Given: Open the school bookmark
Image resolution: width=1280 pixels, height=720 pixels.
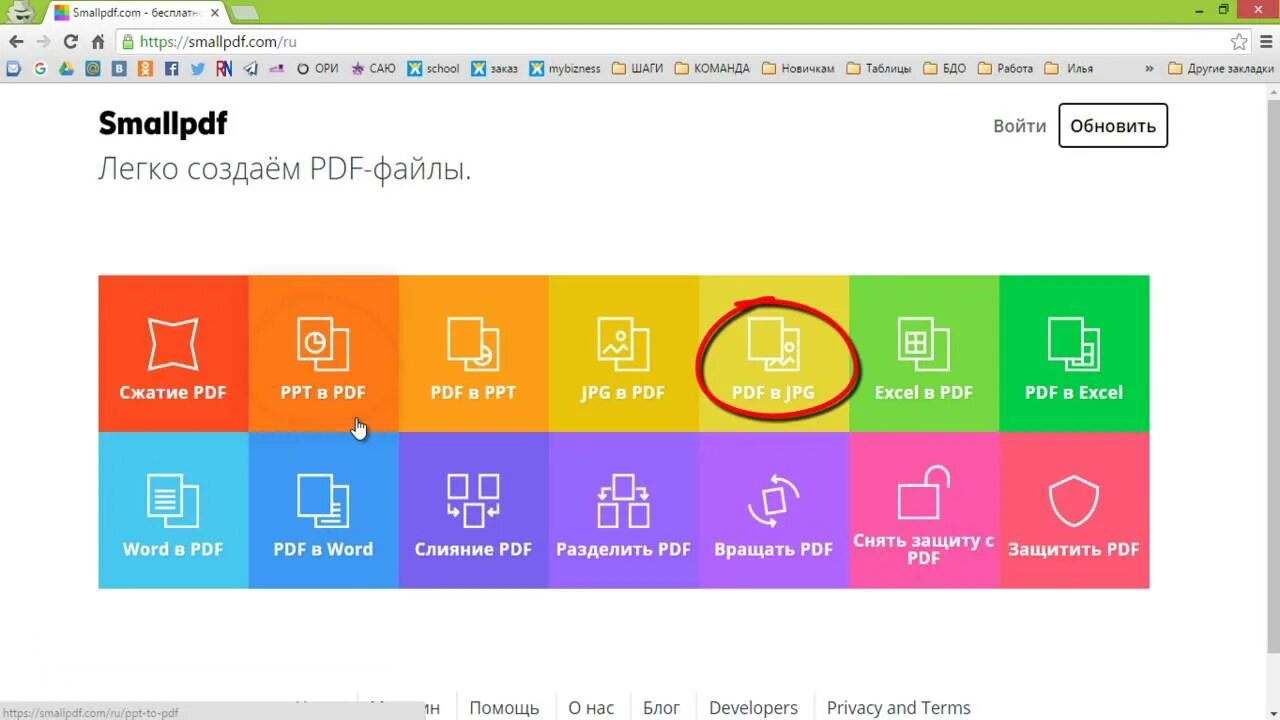Looking at the screenshot, I should [x=433, y=69].
